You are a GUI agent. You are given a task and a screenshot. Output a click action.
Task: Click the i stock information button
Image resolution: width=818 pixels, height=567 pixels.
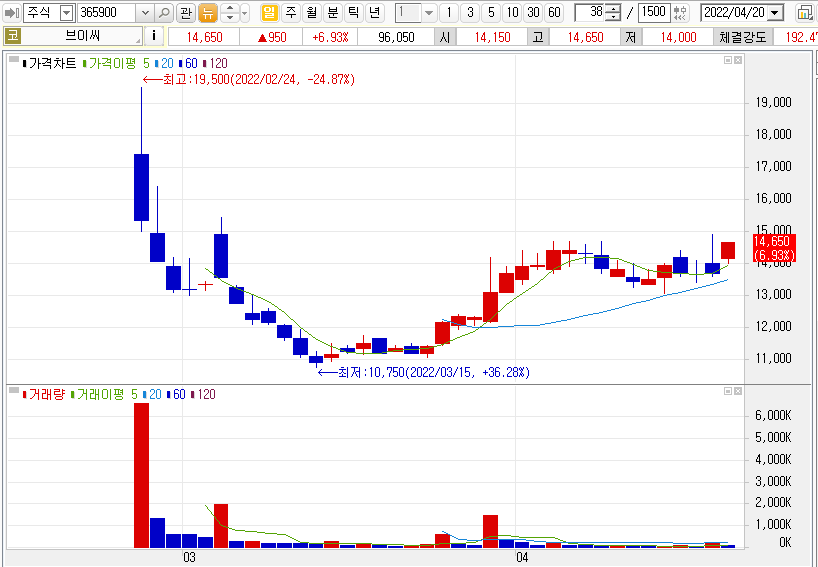(153, 36)
